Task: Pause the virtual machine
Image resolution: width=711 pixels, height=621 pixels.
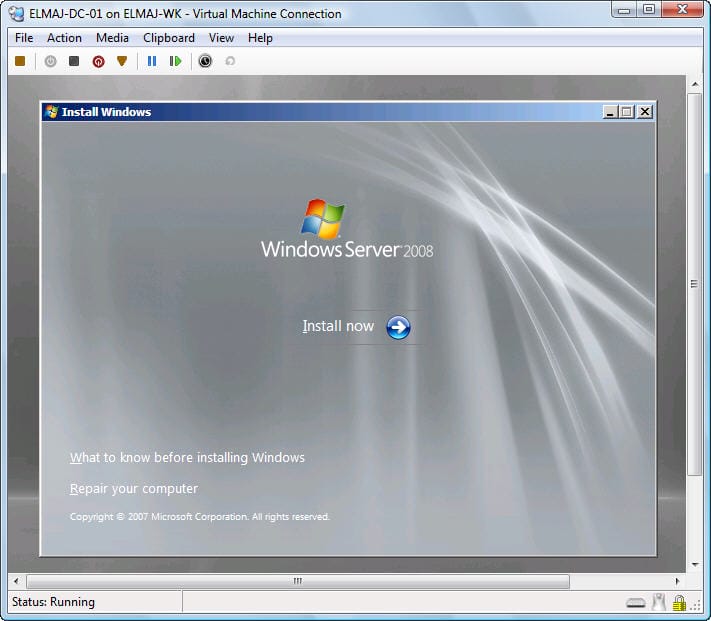Action: point(152,61)
